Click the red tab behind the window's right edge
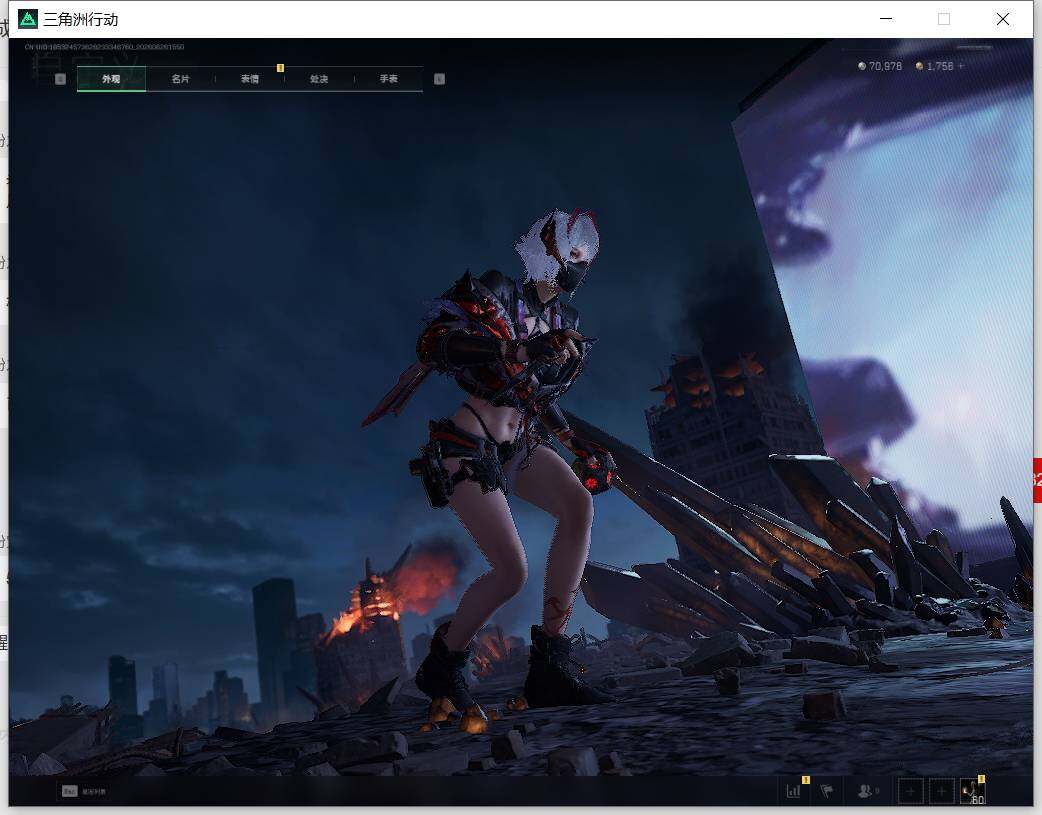Image resolution: width=1042 pixels, height=815 pixels. 1037,480
